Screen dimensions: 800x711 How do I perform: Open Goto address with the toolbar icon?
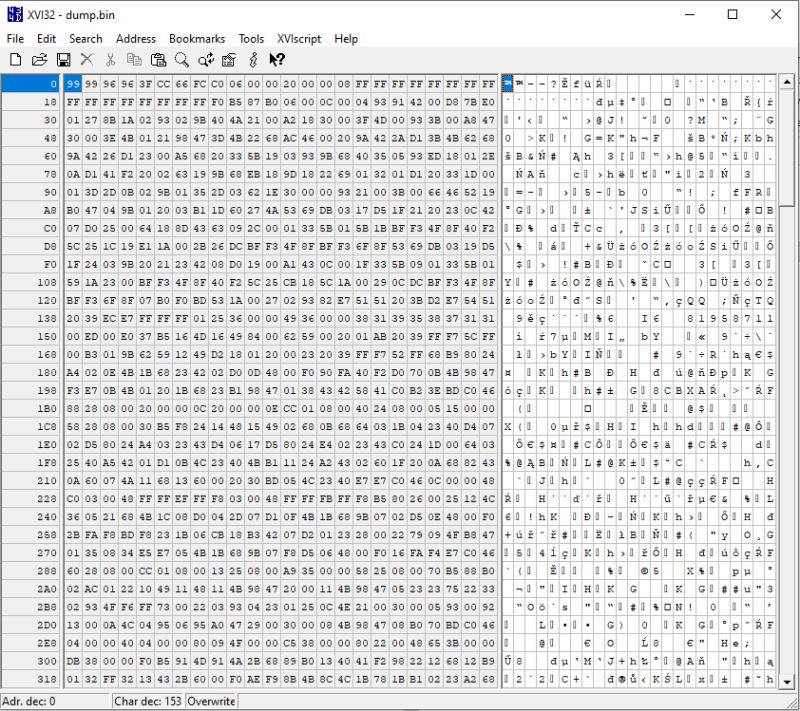click(229, 60)
